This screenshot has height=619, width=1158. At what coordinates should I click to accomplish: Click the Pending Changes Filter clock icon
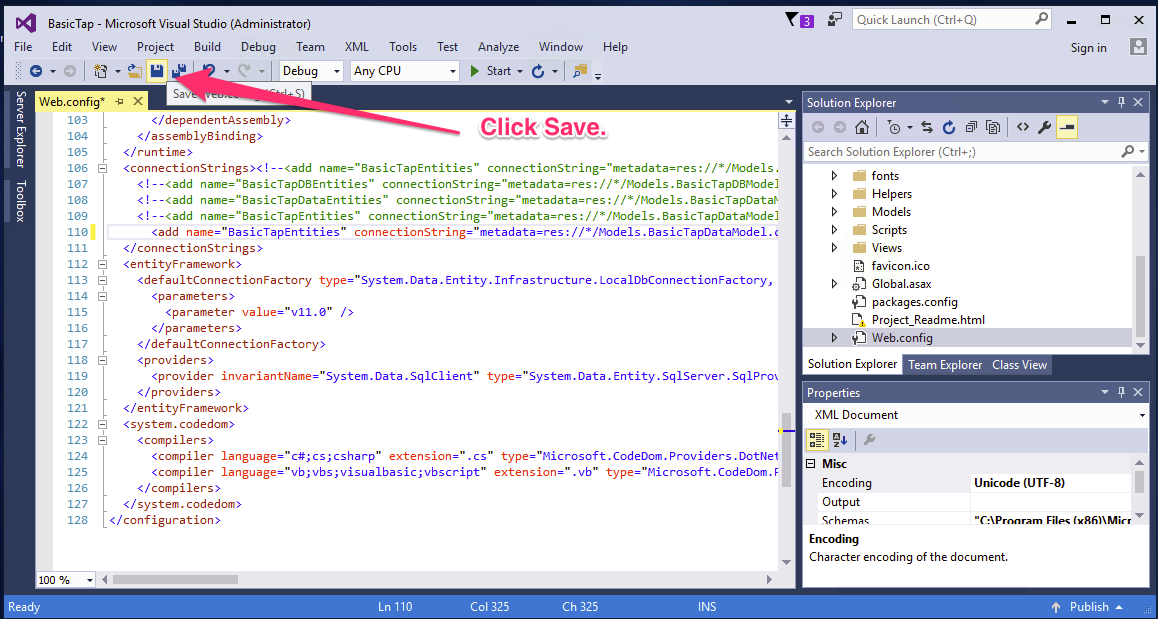tap(894, 127)
